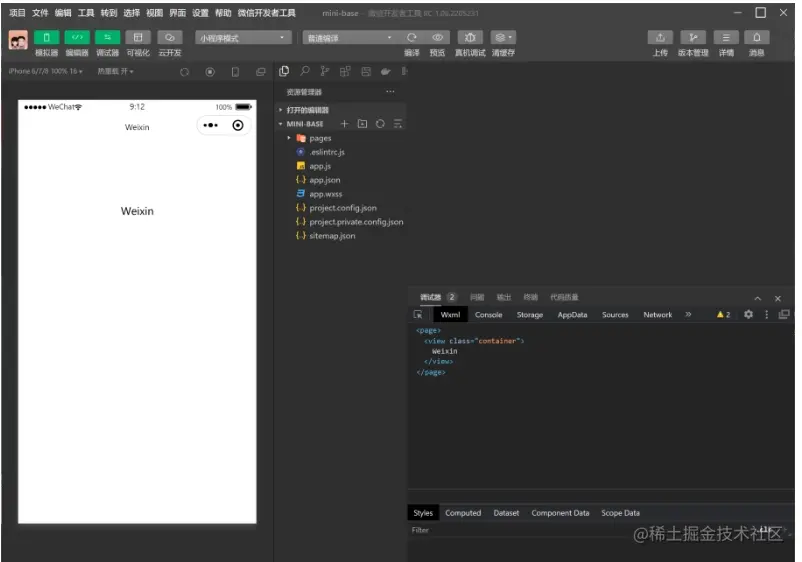Click the new folder icon
Screen dimensions: 802x562
pyautogui.click(x=362, y=124)
